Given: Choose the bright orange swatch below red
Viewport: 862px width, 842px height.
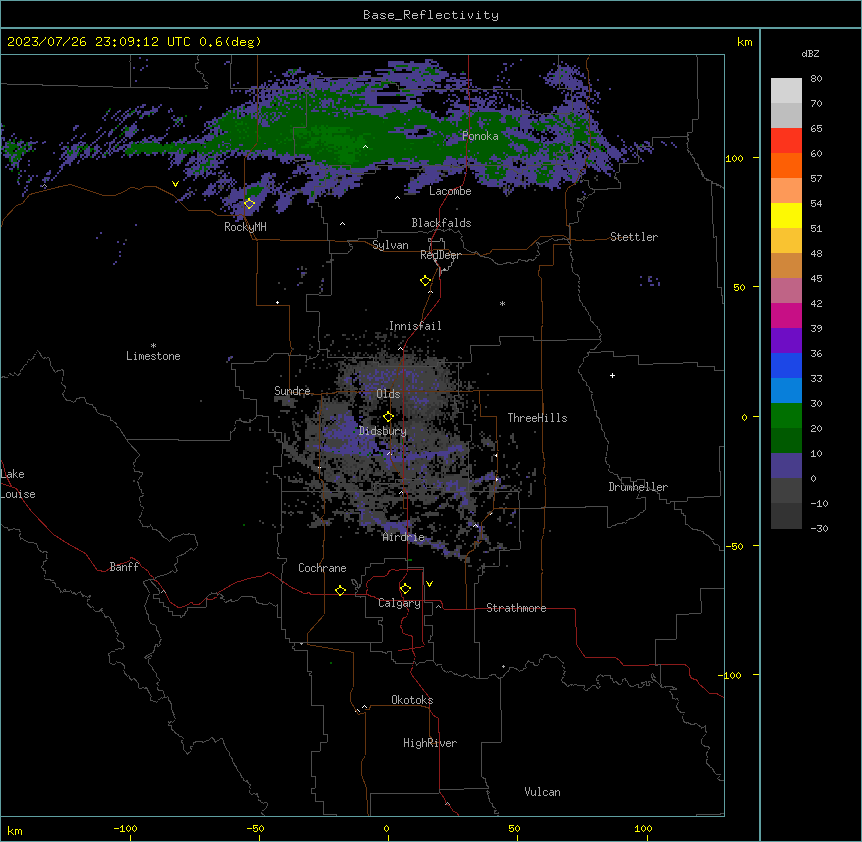Looking at the screenshot, I should 786,165.
